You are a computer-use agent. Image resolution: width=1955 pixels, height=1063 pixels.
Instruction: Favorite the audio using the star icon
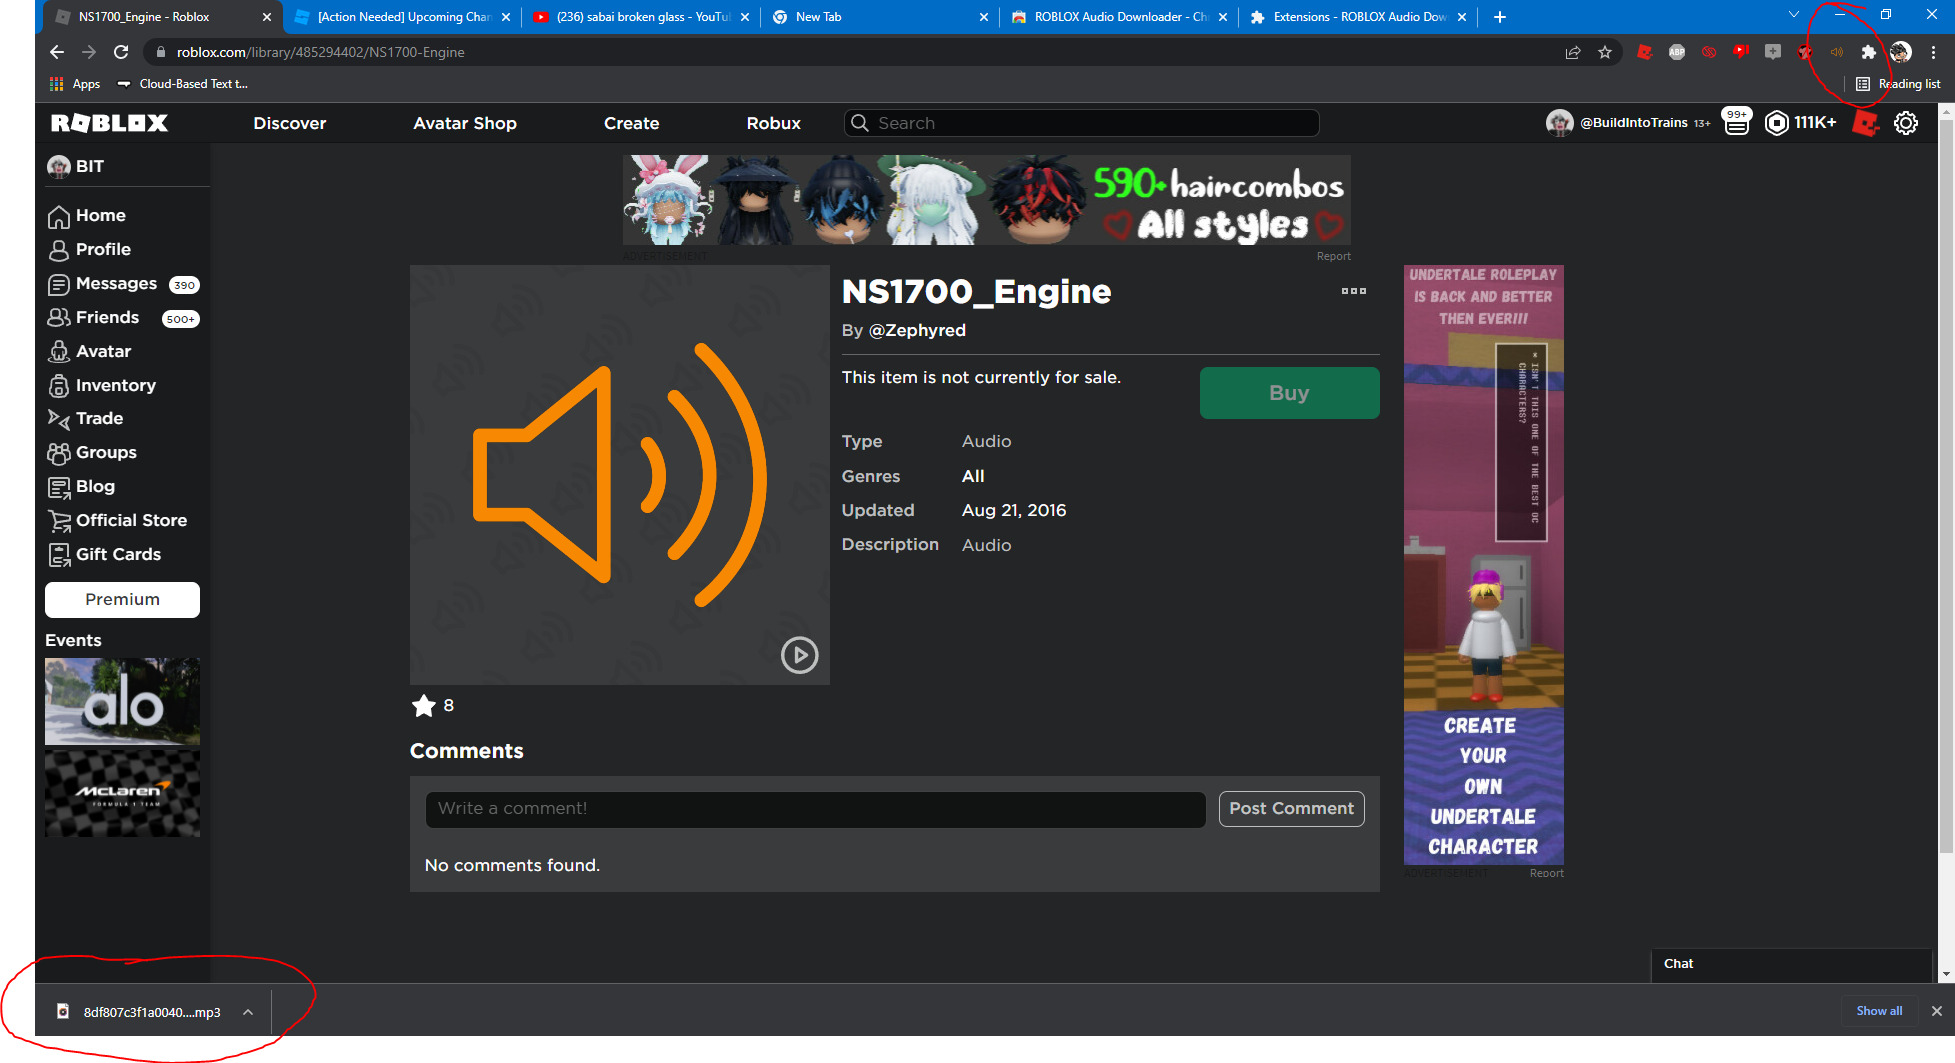(423, 706)
